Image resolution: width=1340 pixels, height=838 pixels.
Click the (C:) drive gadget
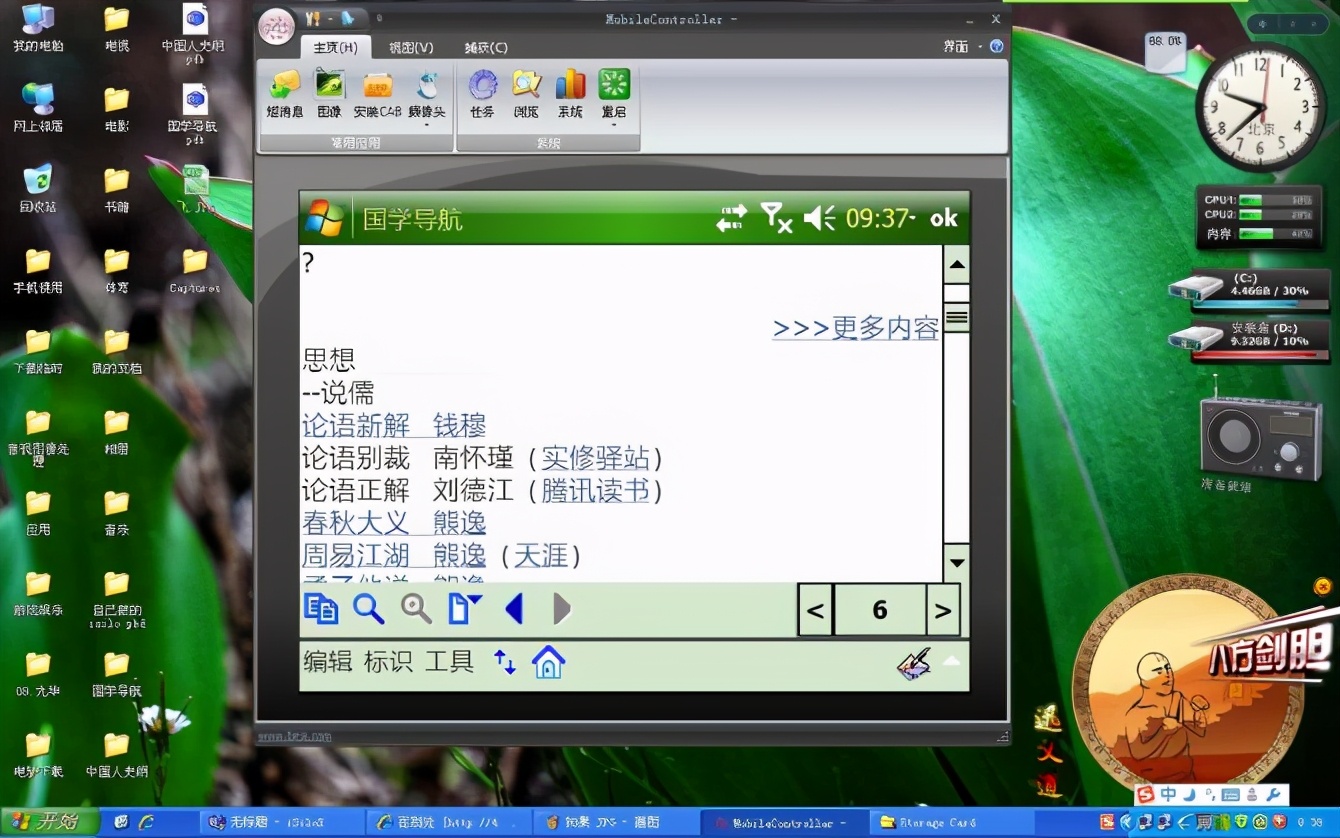[1250, 290]
